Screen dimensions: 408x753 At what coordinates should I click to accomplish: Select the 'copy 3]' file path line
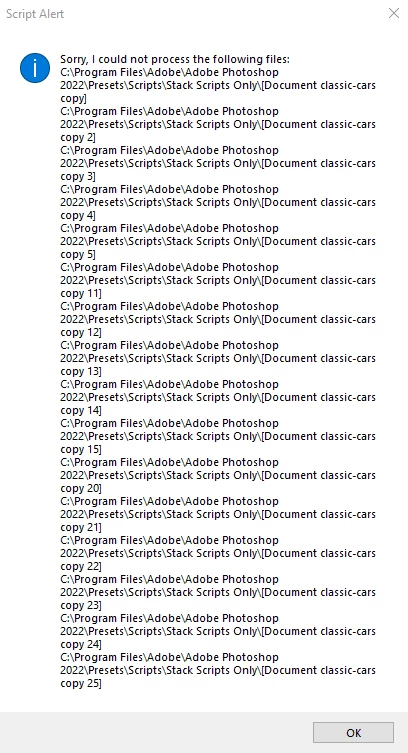click(x=218, y=163)
